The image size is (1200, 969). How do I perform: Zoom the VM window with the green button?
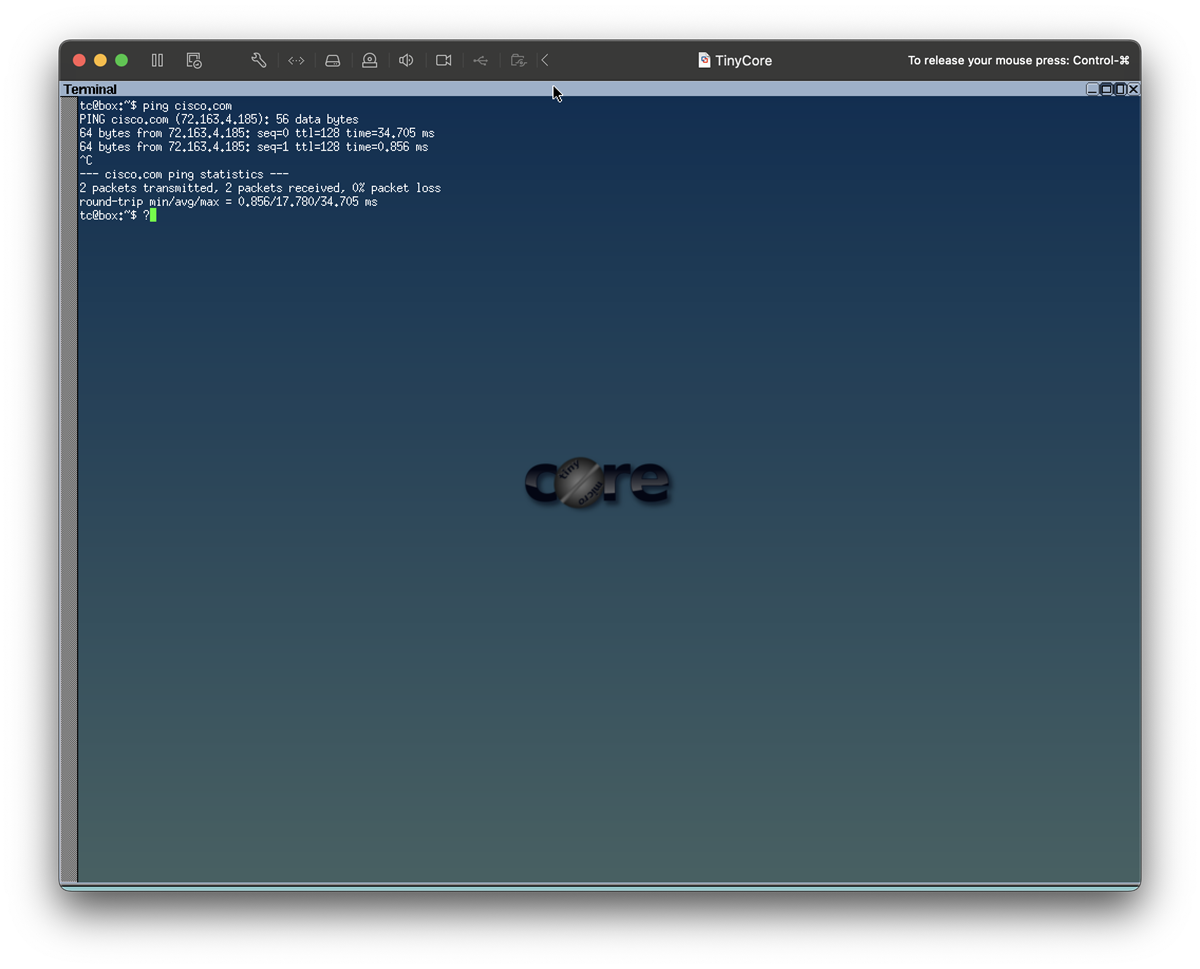point(121,60)
